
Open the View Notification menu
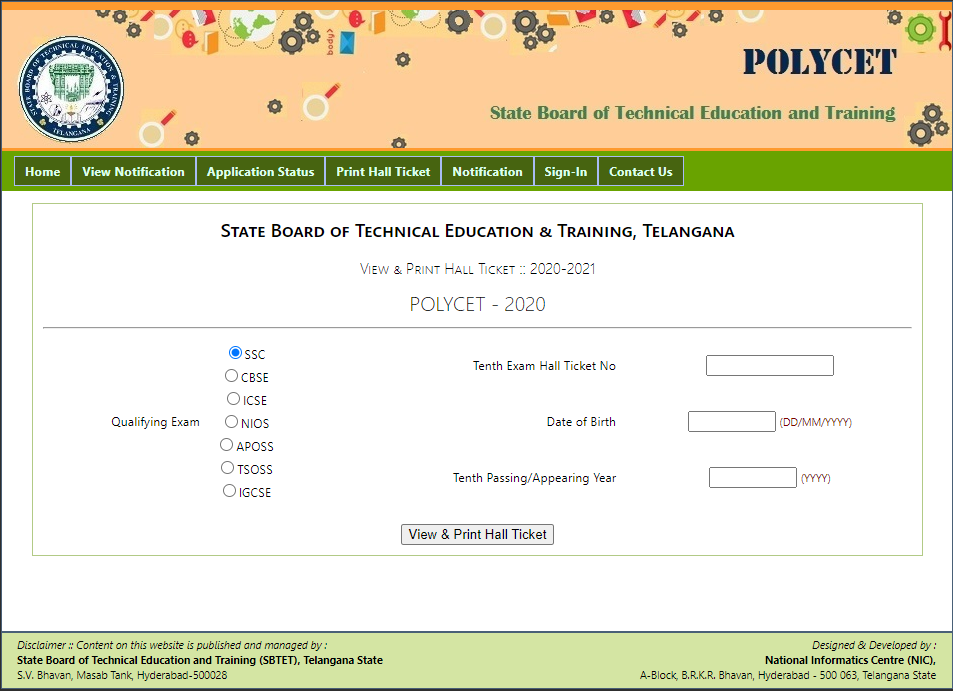(x=134, y=171)
